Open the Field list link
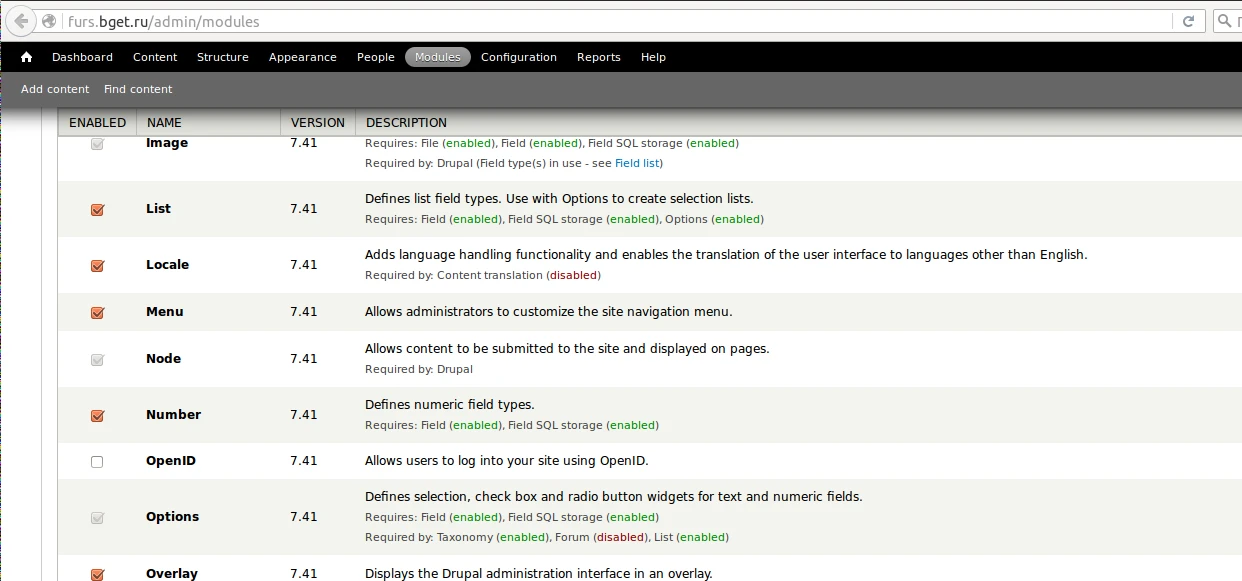Viewport: 1242px width, 581px height. 636,163
